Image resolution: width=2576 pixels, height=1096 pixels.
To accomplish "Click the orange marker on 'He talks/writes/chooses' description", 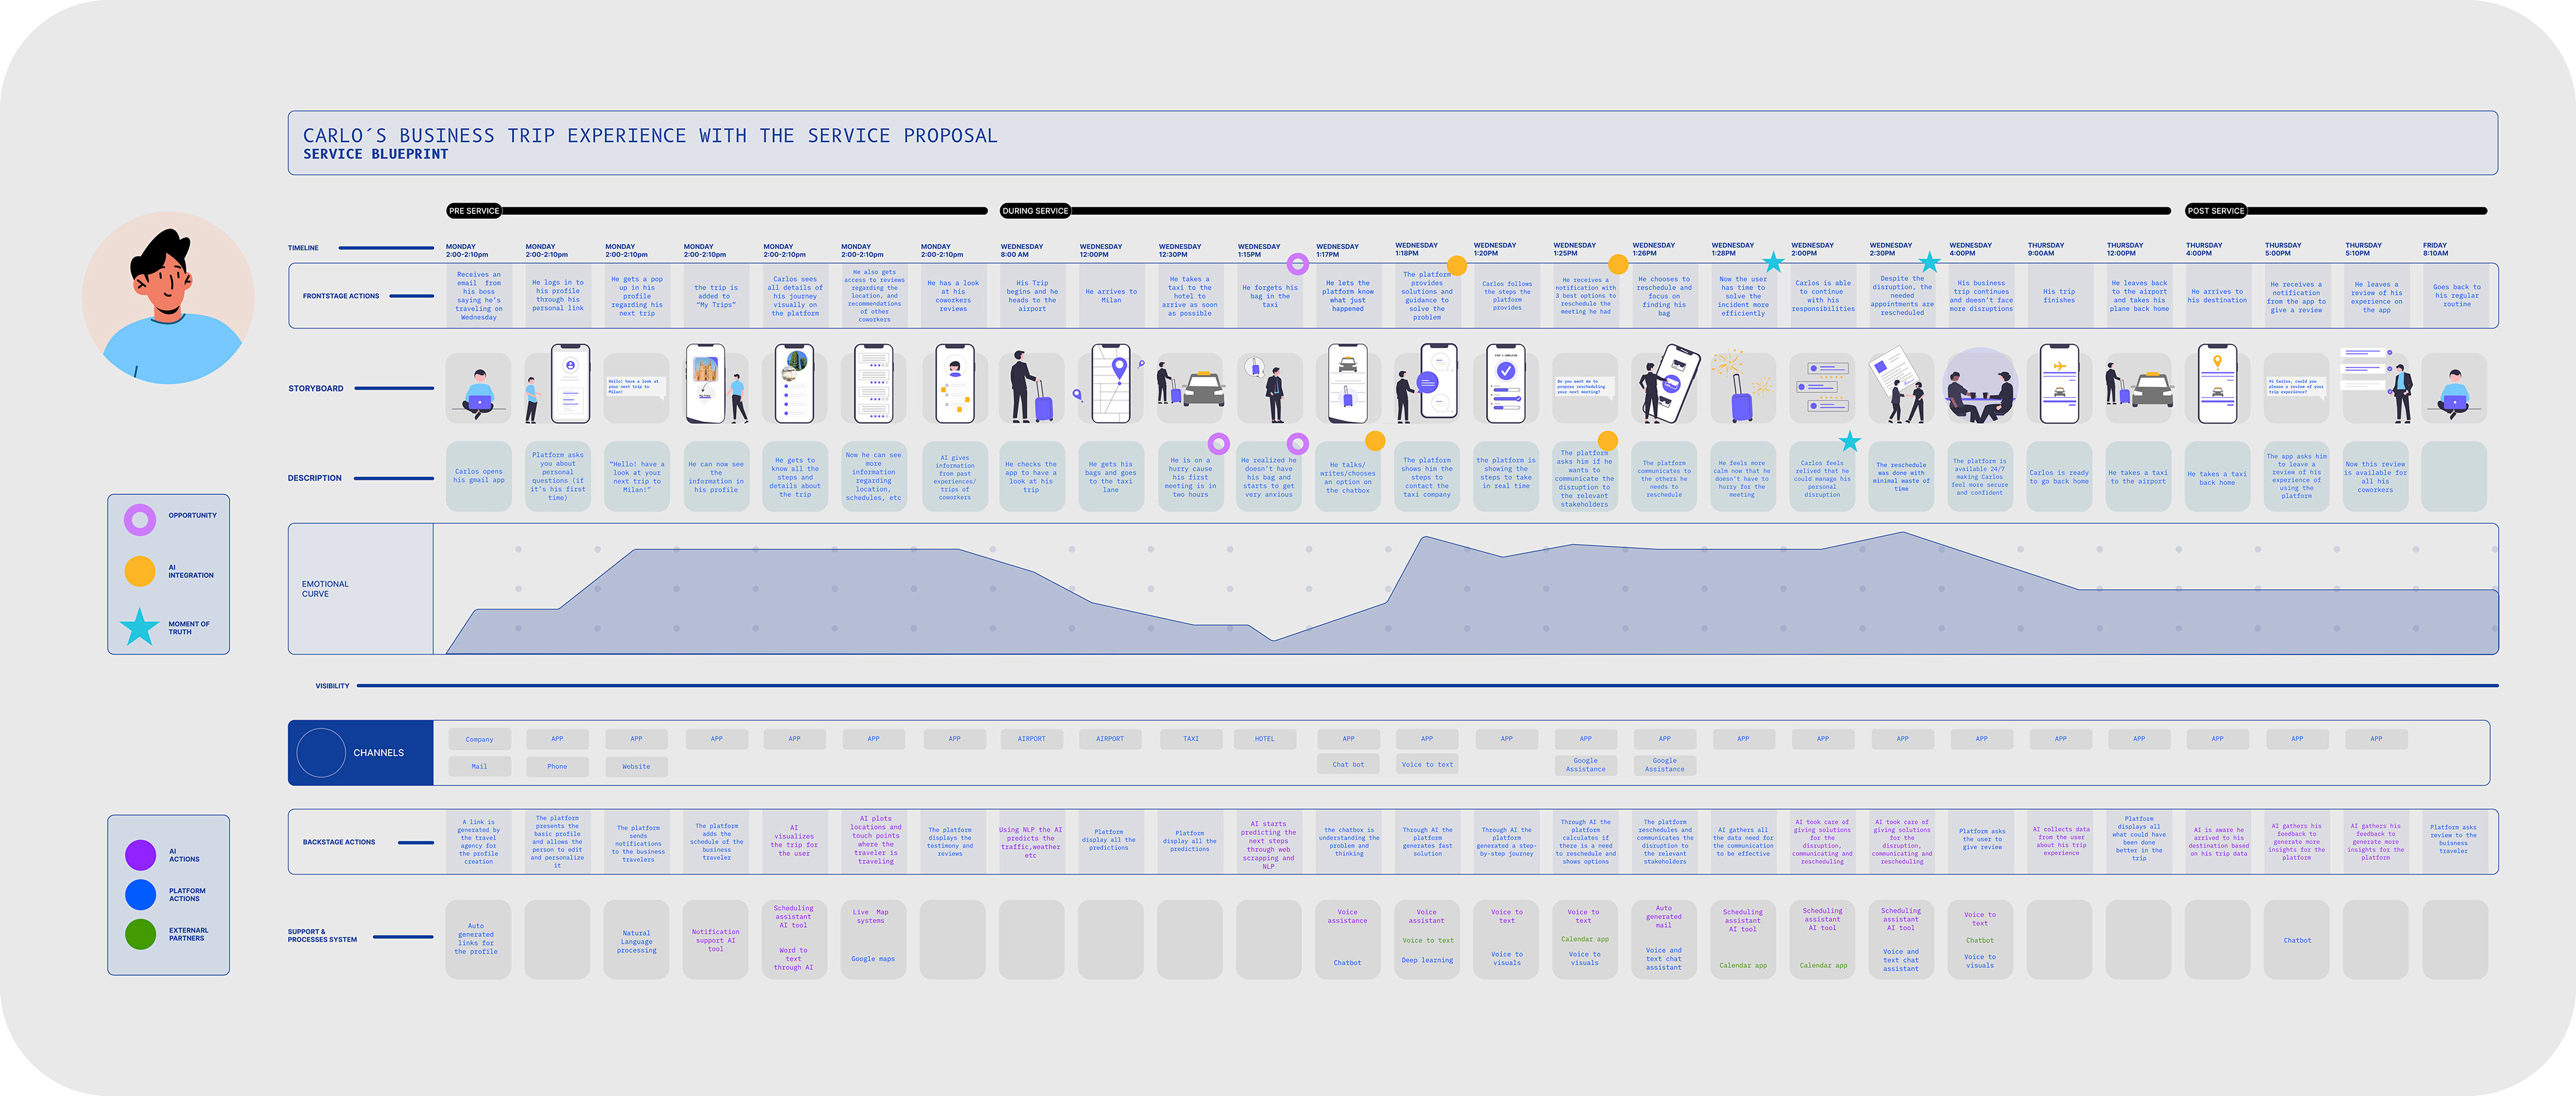I will [x=1375, y=441].
